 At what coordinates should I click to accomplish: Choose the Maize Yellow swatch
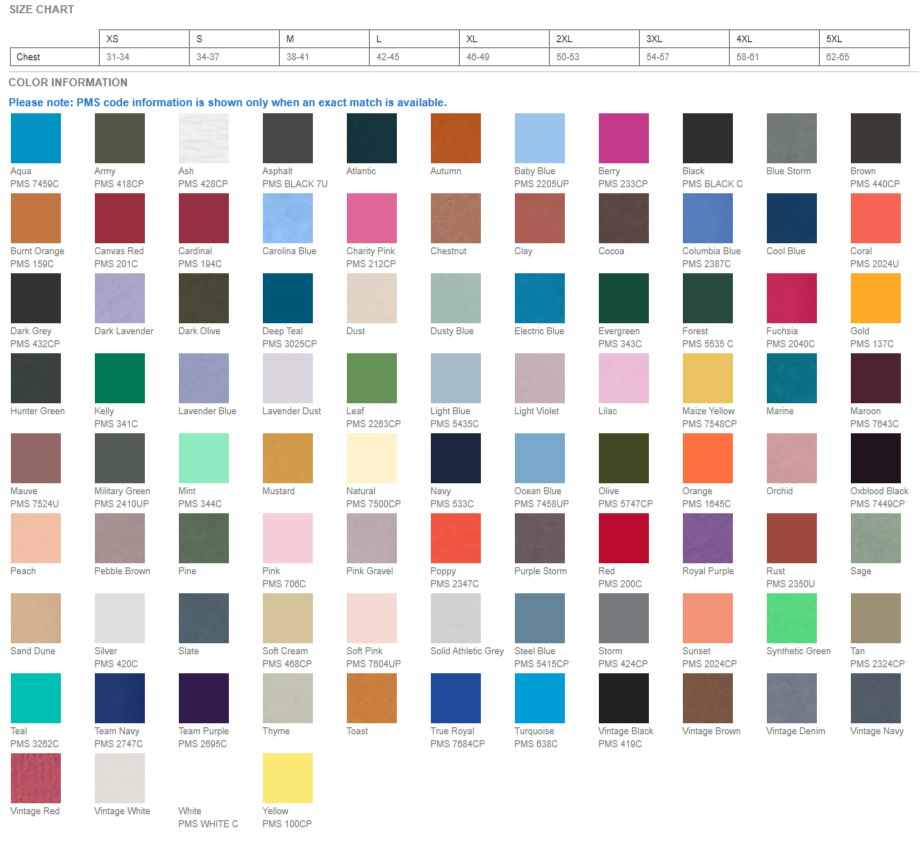click(x=707, y=378)
